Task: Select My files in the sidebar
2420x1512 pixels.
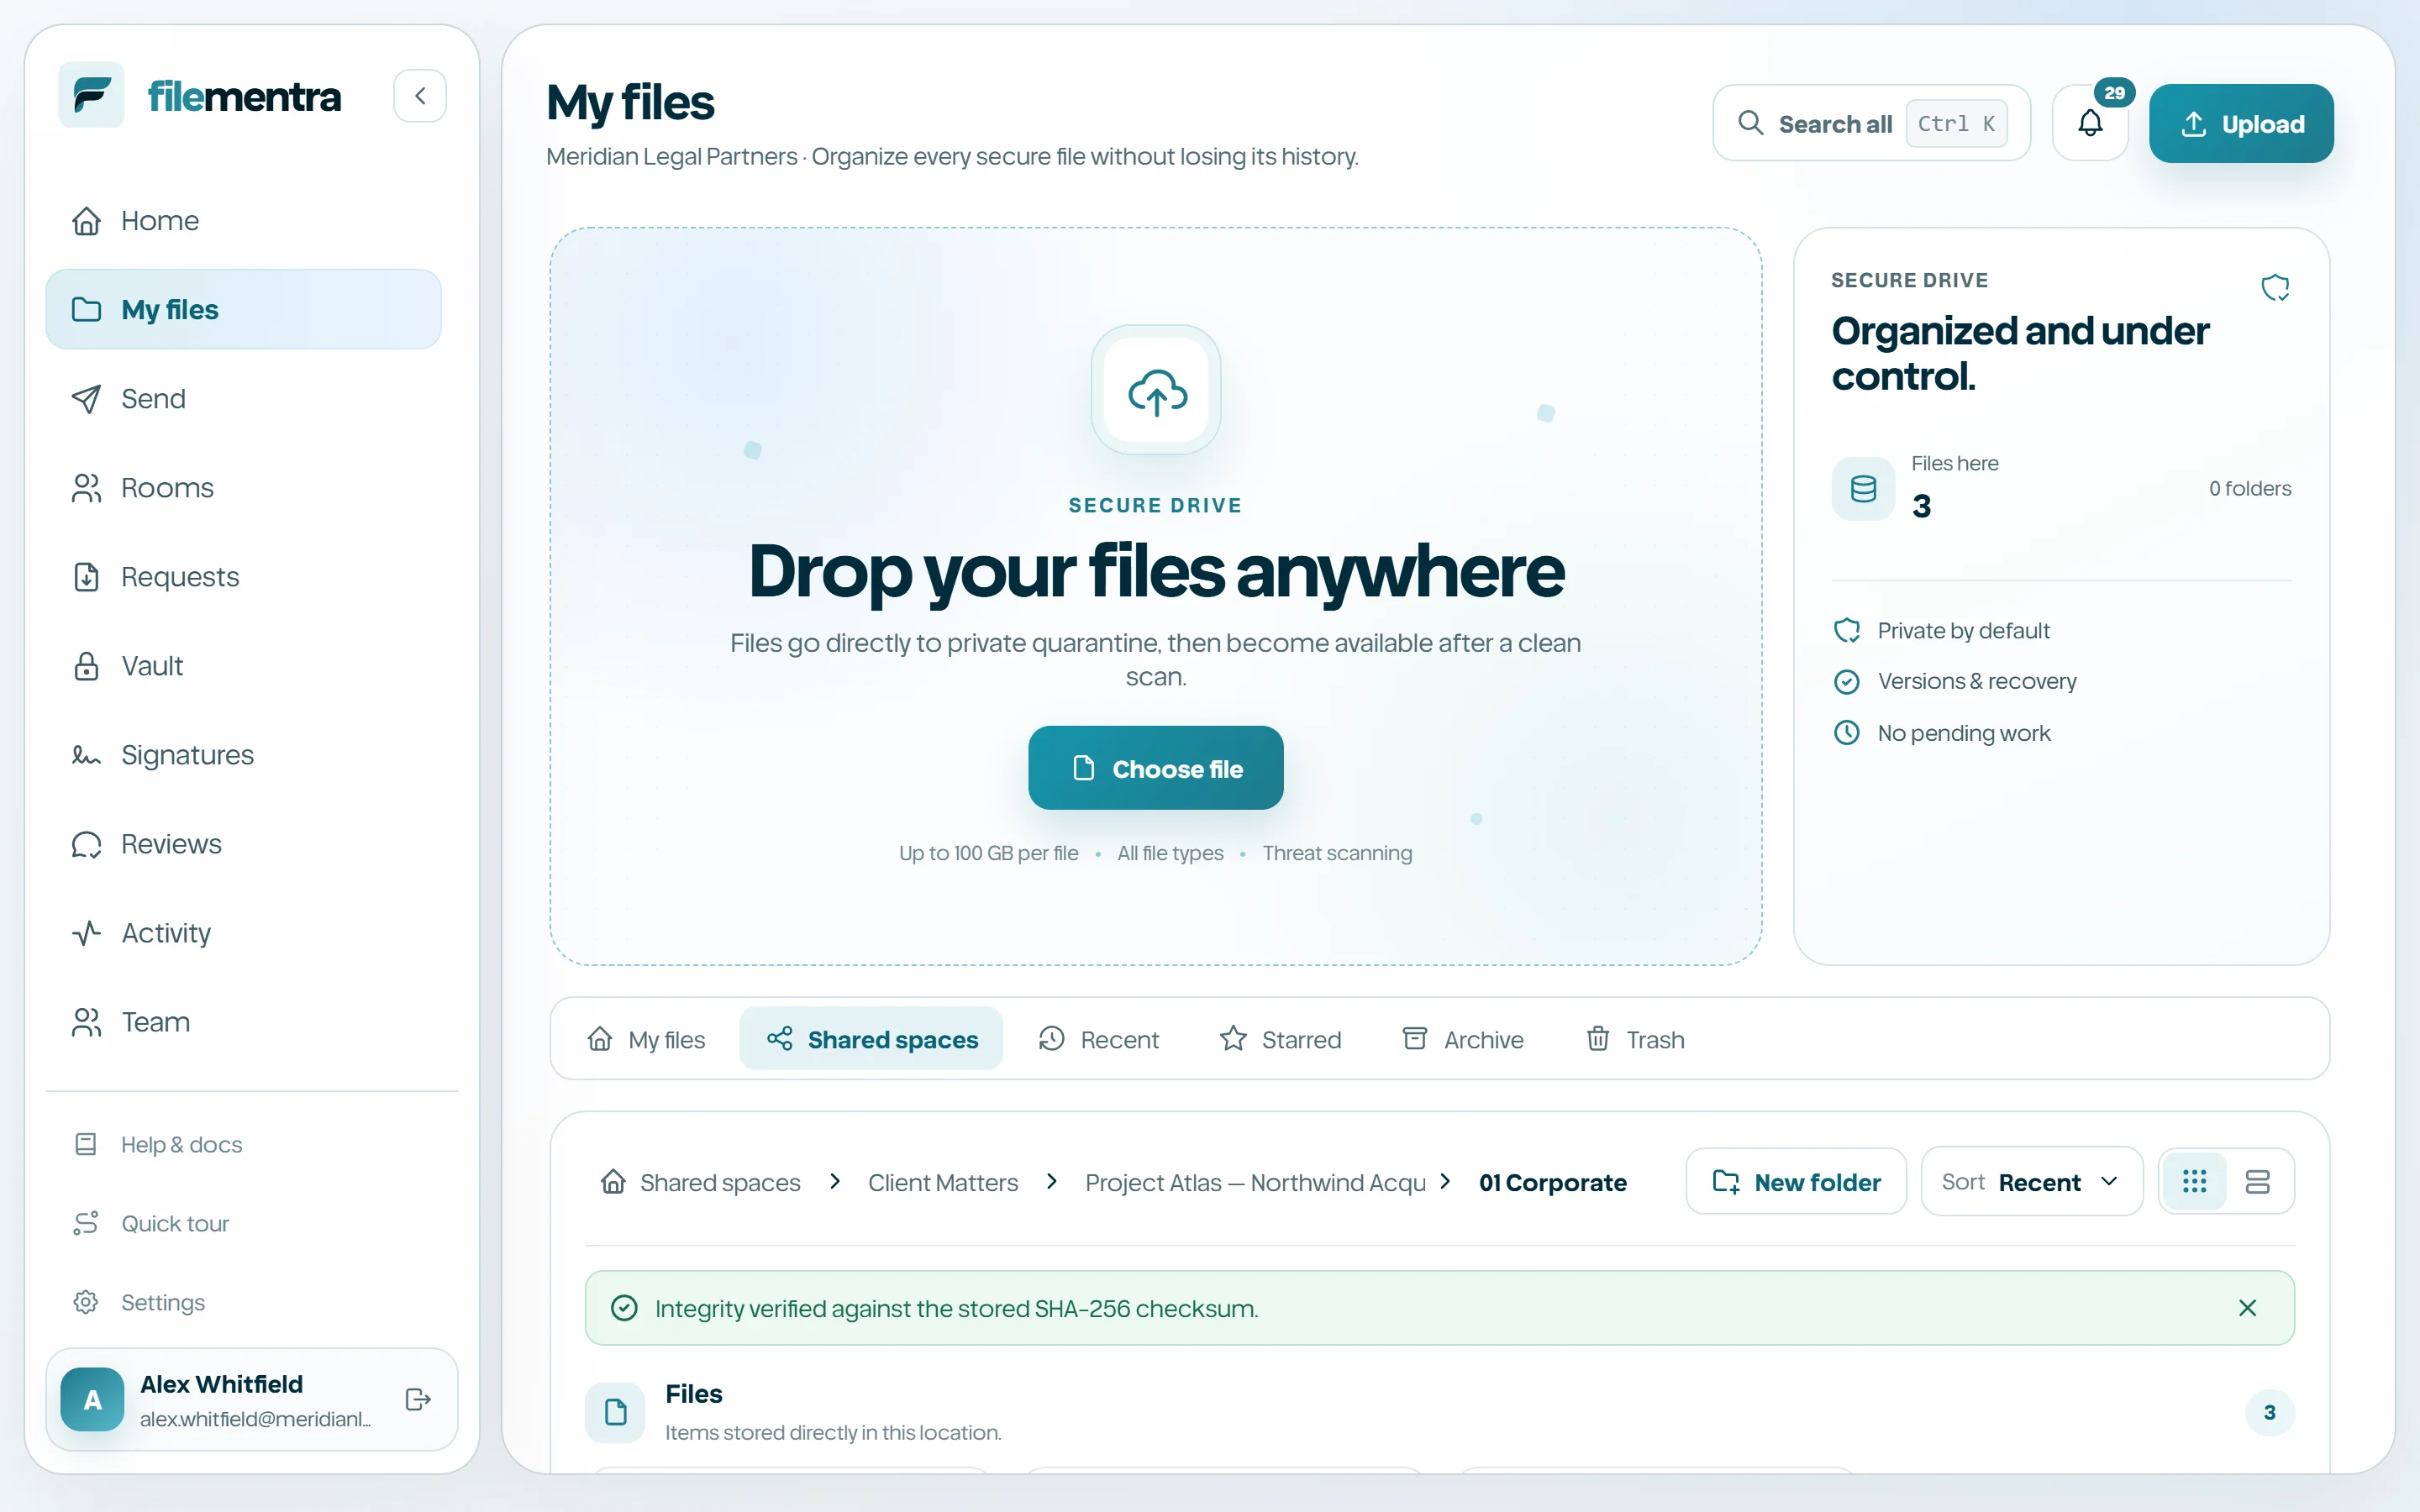Action: (x=243, y=309)
